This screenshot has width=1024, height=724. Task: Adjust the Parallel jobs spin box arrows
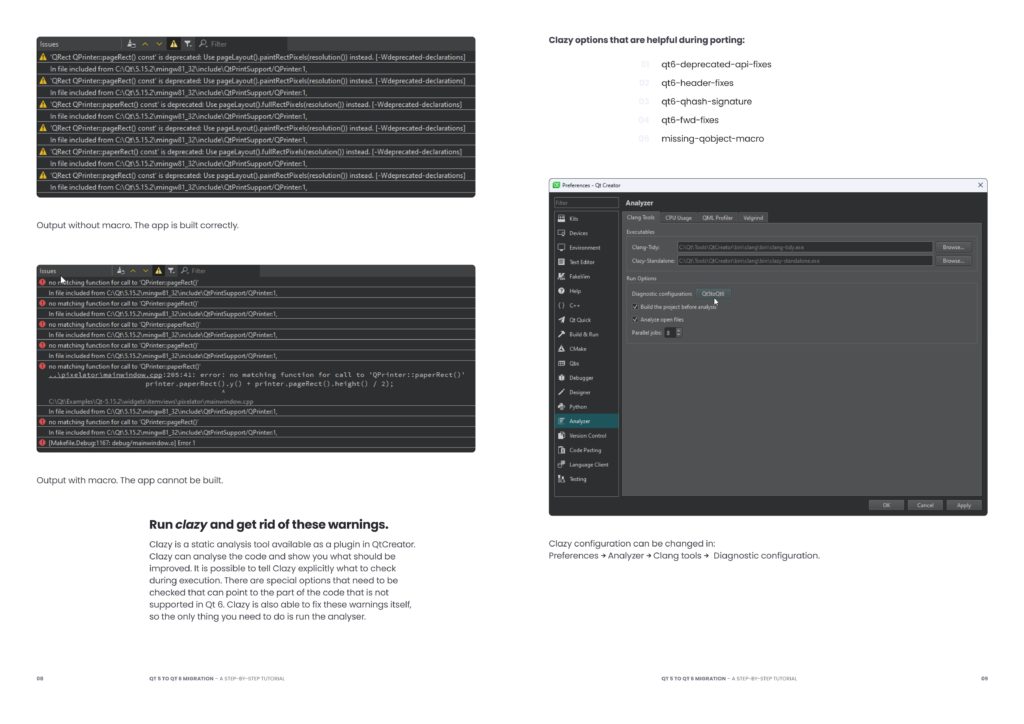pos(679,332)
